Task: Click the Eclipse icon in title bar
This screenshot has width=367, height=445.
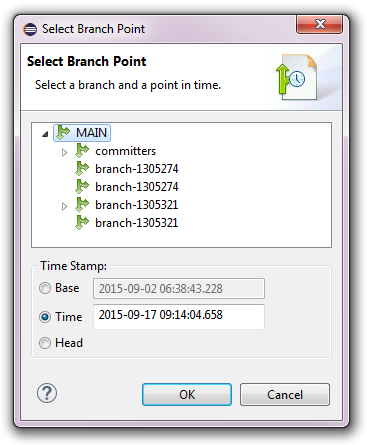Action: (x=30, y=29)
